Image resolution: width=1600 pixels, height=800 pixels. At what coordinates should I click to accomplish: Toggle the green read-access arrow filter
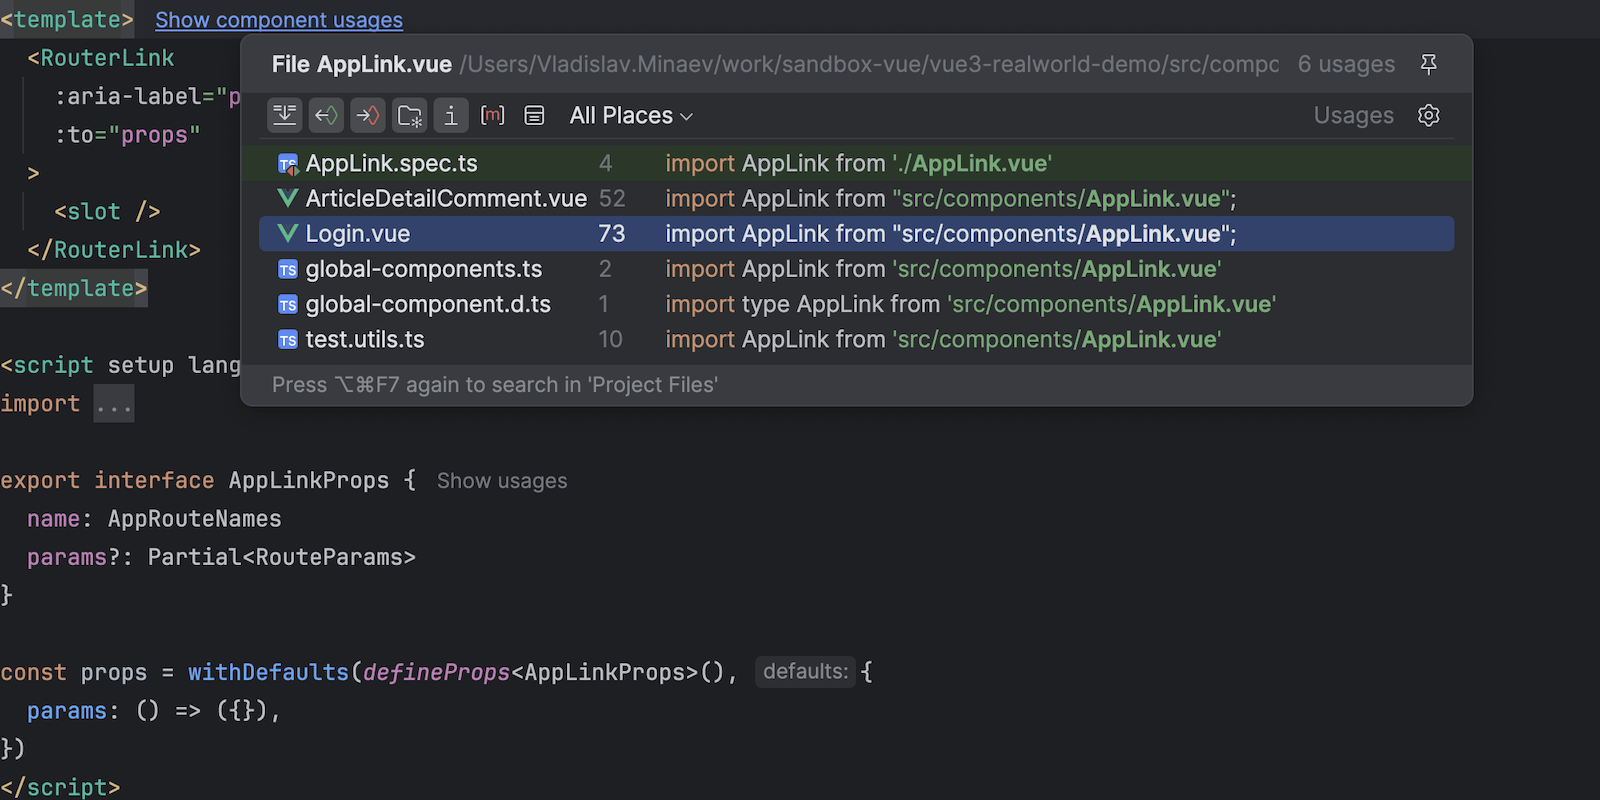[x=326, y=116]
